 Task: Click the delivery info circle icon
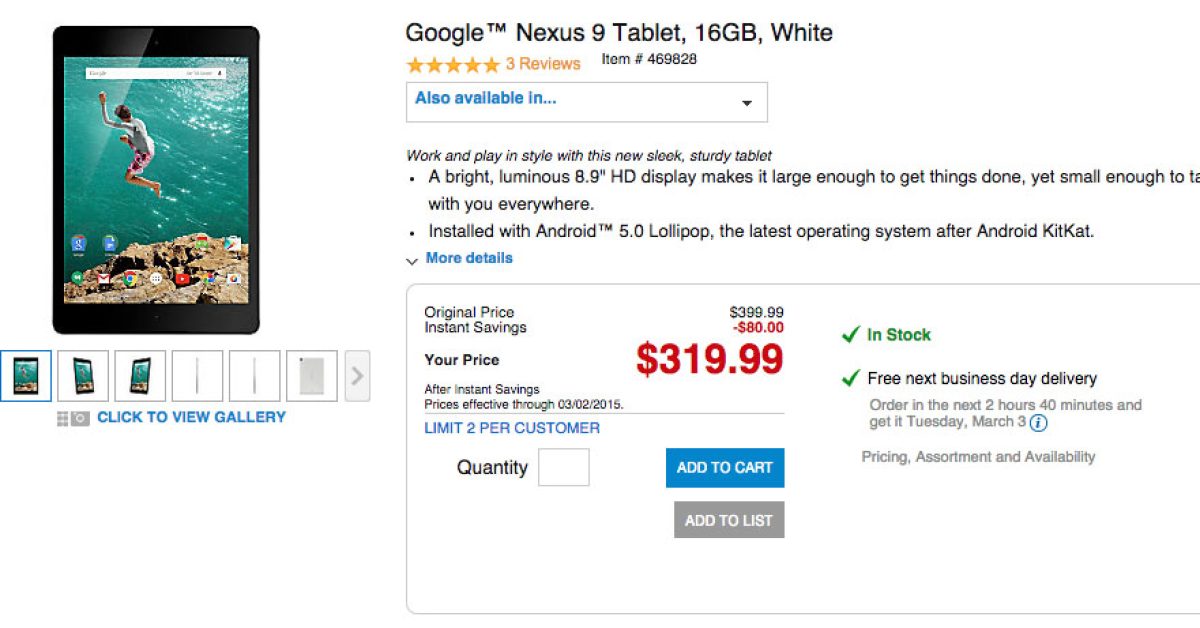coord(1039,422)
